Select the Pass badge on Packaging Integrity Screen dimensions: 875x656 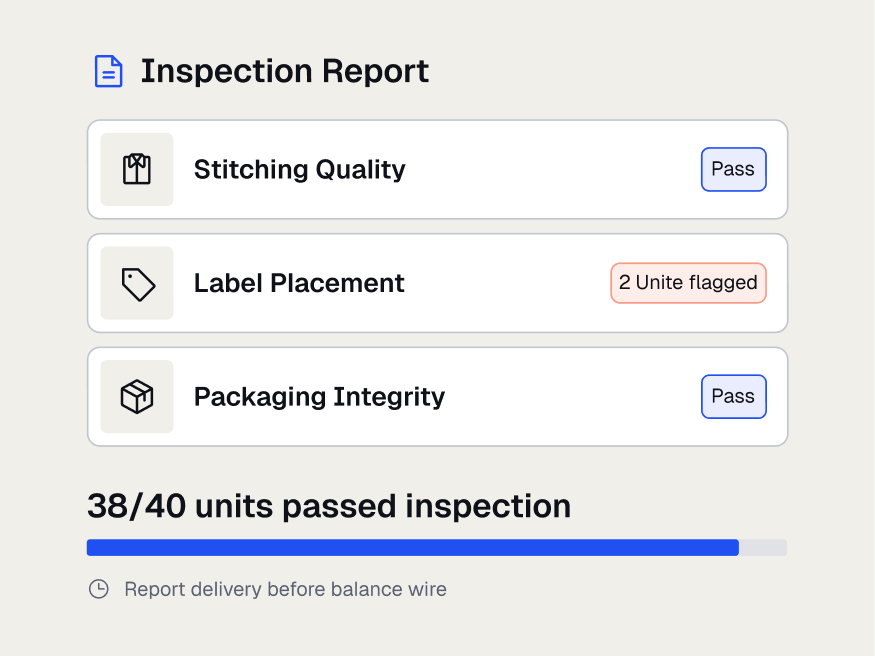(733, 397)
